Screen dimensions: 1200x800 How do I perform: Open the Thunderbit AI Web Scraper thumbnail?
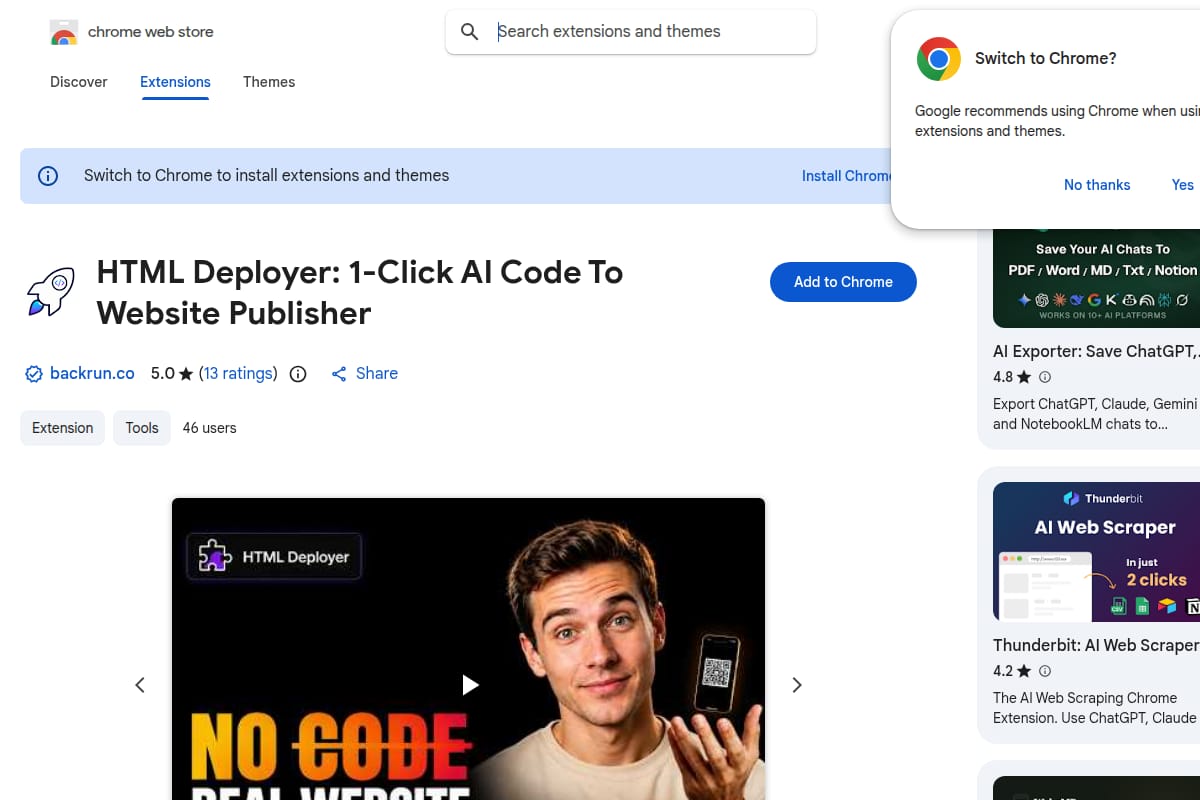[x=1096, y=552]
